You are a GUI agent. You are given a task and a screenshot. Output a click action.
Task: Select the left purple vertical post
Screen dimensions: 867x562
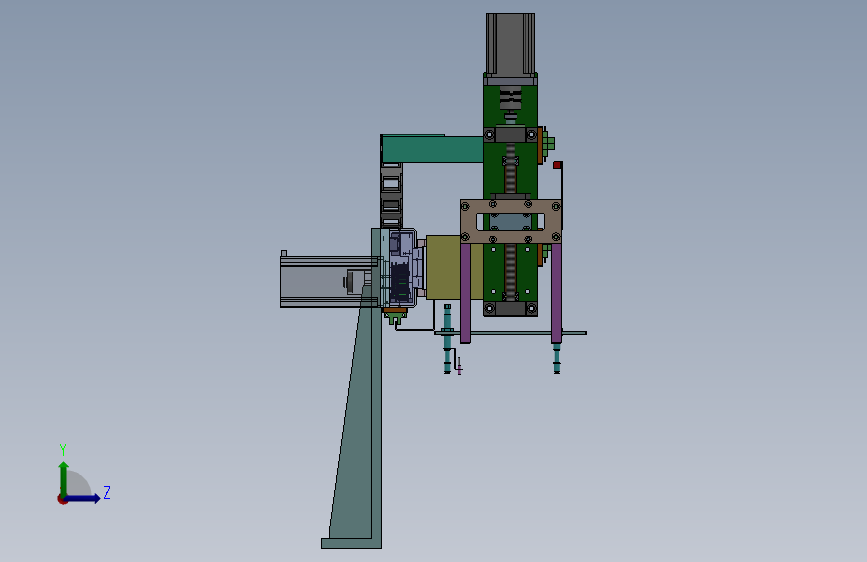tap(465, 293)
